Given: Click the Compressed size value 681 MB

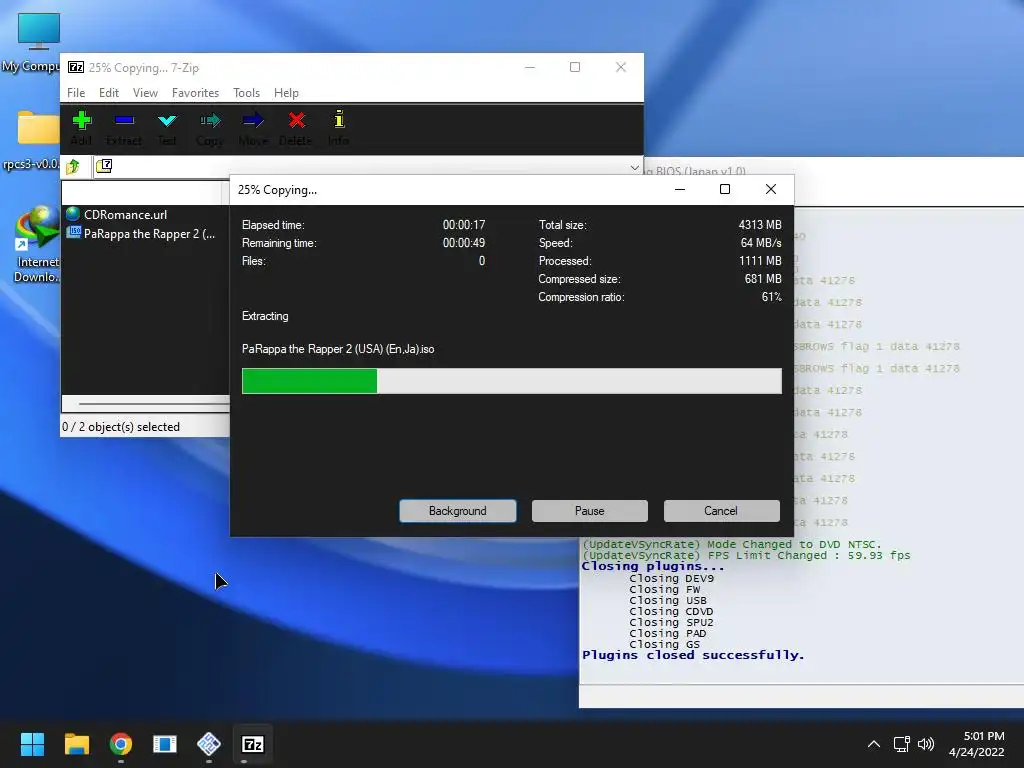Looking at the screenshot, I should [x=763, y=279].
